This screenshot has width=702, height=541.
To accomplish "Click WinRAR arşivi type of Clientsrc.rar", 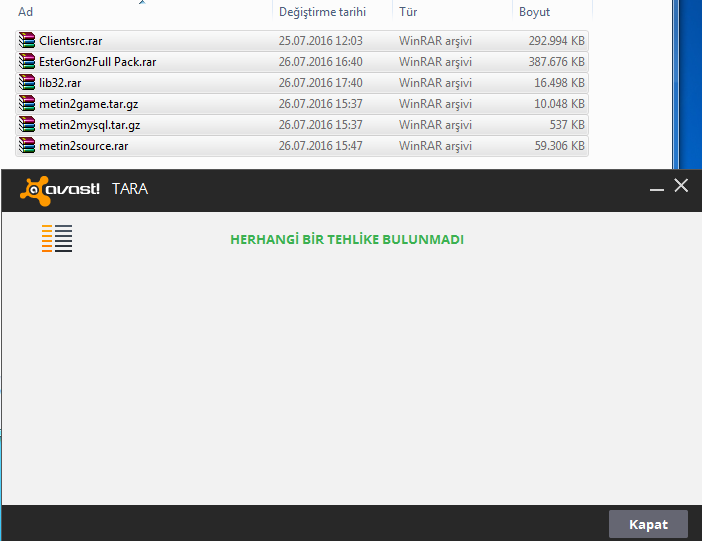I will pyautogui.click(x=435, y=41).
